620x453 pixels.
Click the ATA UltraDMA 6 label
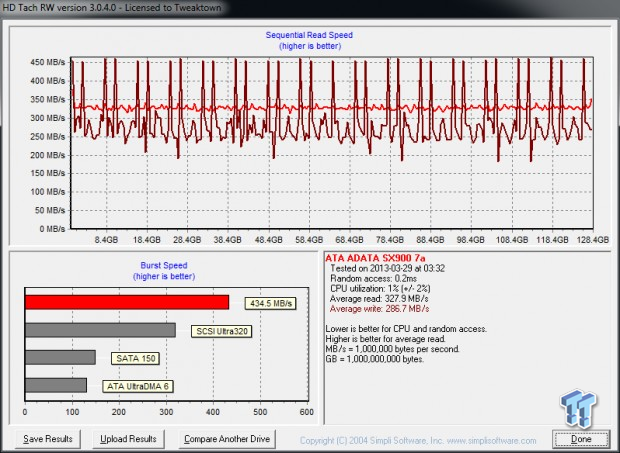tap(138, 386)
